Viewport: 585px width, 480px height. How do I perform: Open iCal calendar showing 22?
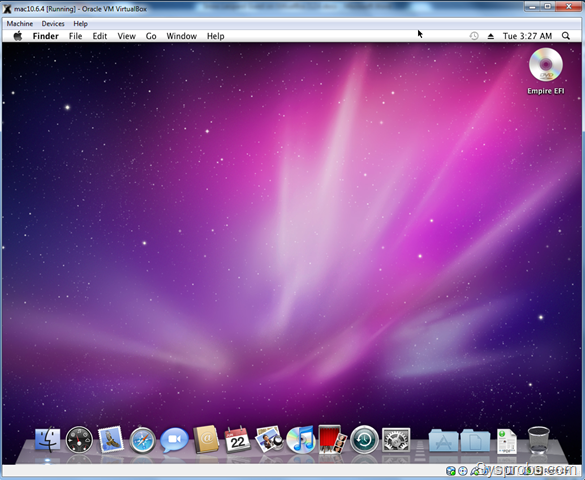pyautogui.click(x=237, y=439)
